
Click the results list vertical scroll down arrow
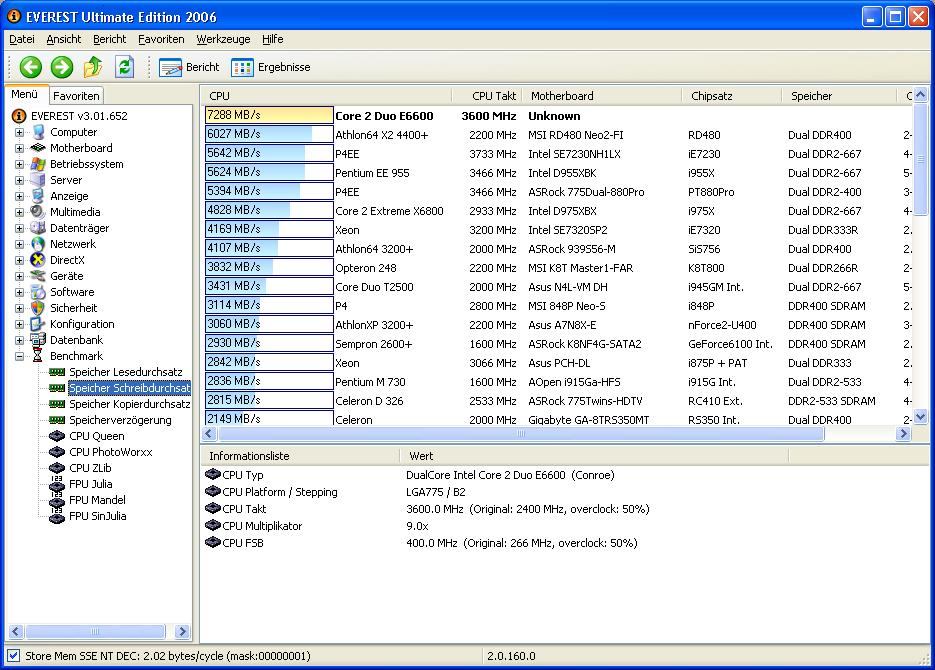(921, 417)
